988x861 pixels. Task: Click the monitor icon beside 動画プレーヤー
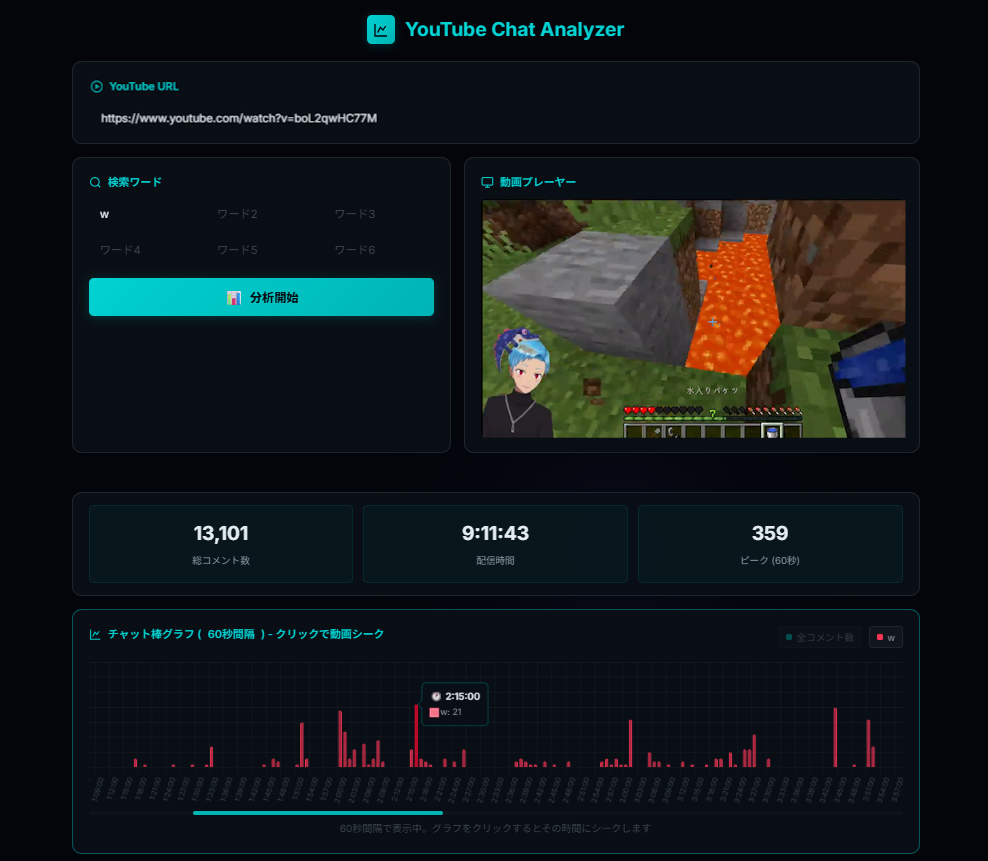point(488,183)
